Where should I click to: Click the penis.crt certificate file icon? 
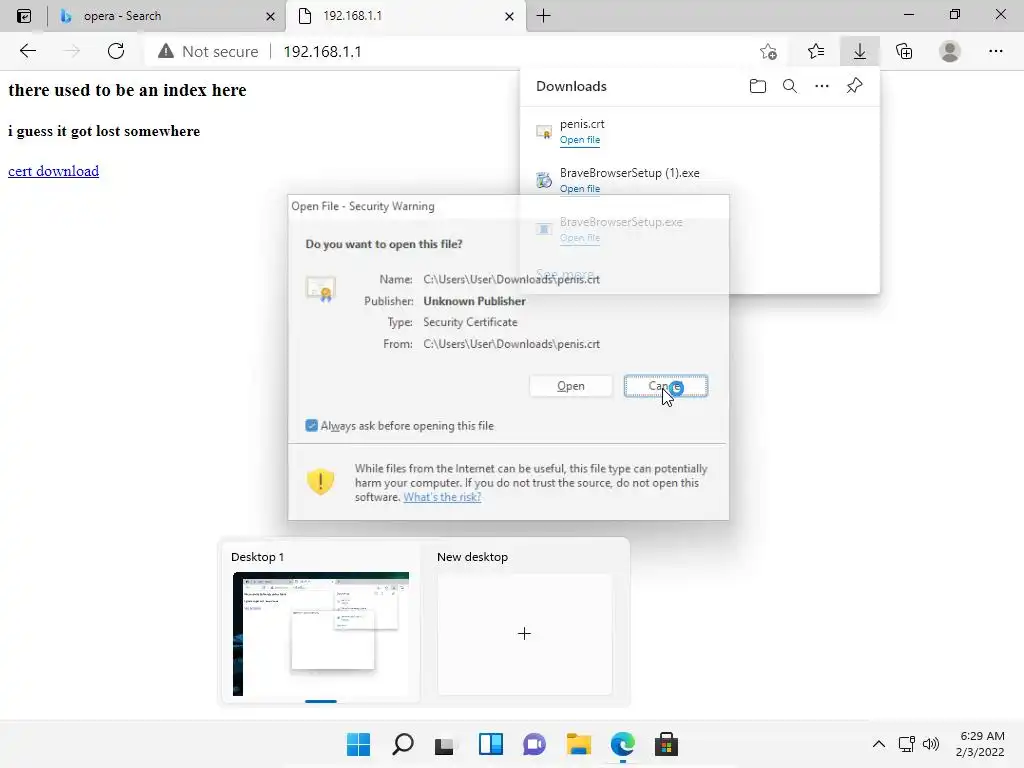544,132
